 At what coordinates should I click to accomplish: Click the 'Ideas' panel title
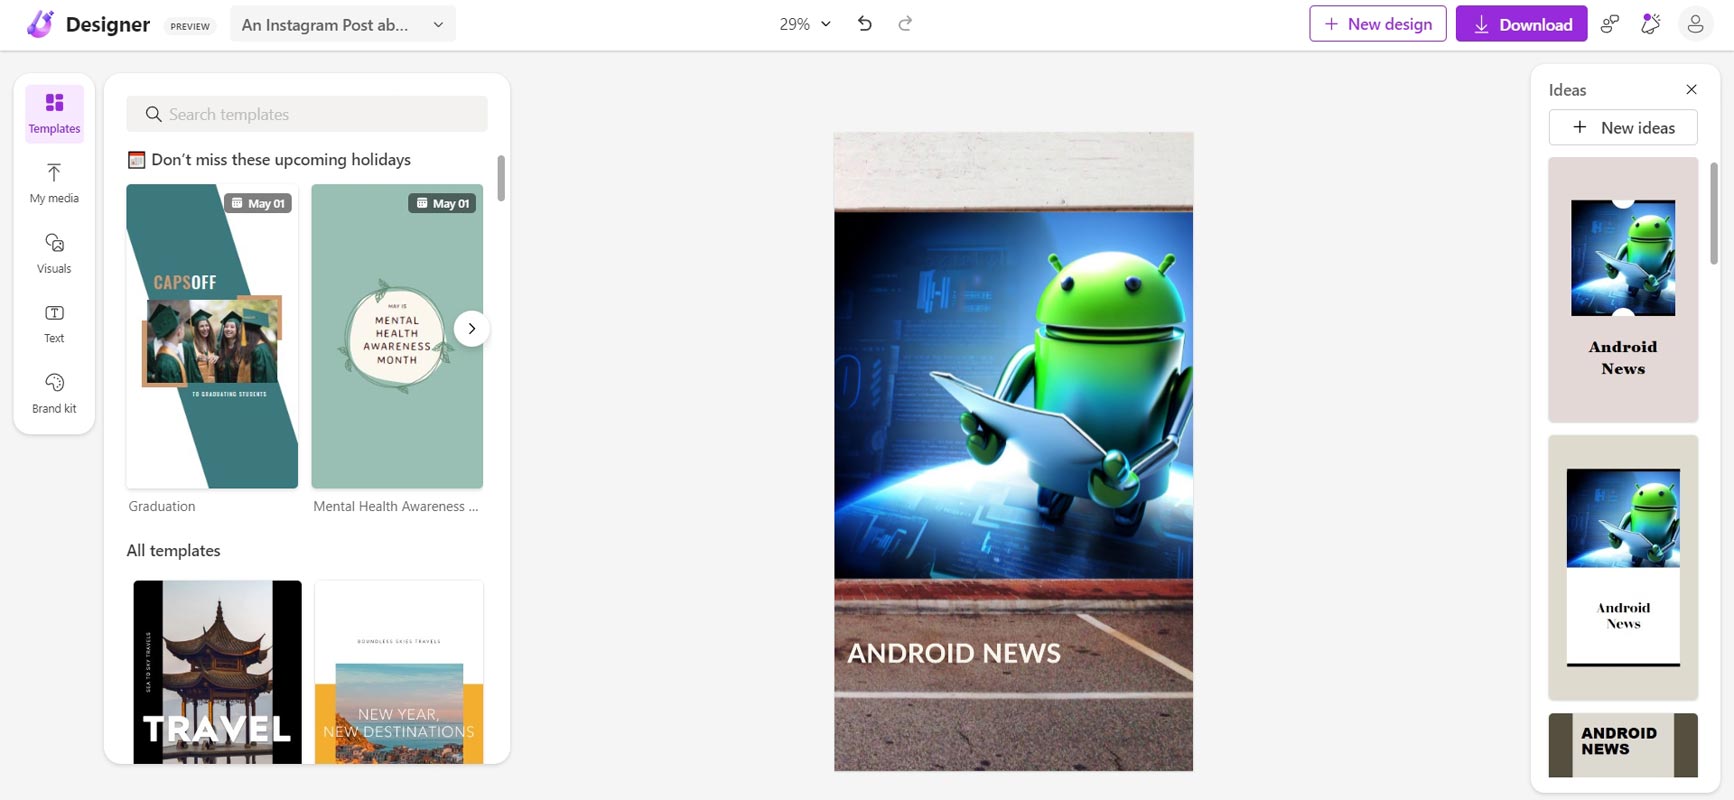pyautogui.click(x=1567, y=90)
